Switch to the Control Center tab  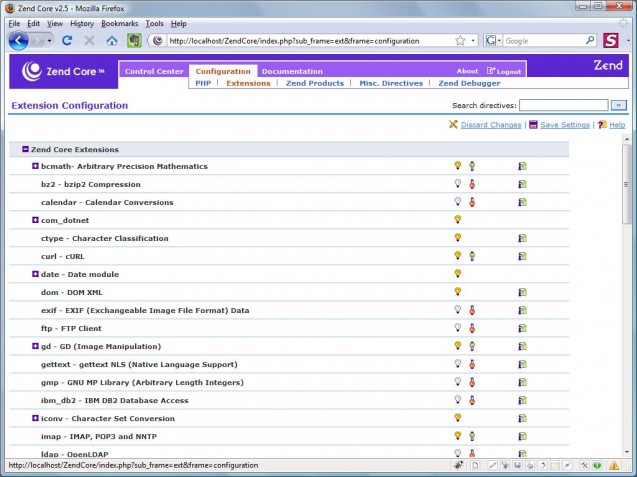click(154, 71)
